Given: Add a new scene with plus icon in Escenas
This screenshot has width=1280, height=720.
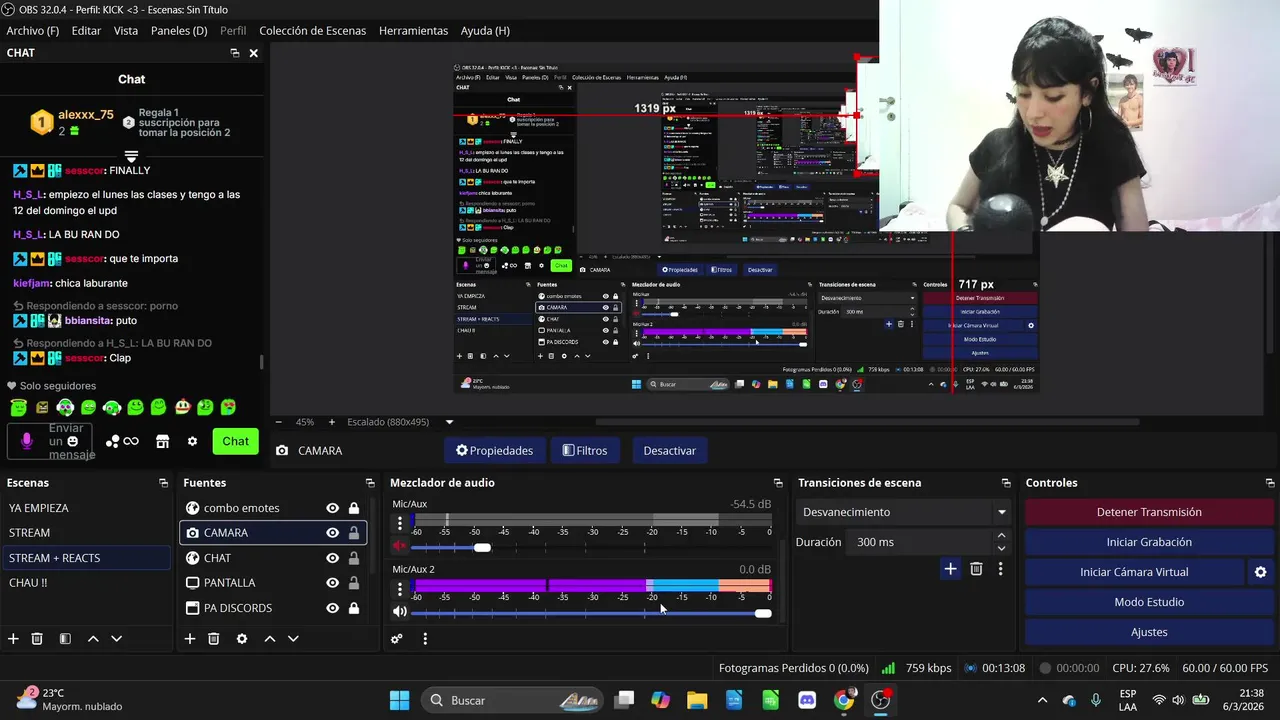Looking at the screenshot, I should [13, 639].
